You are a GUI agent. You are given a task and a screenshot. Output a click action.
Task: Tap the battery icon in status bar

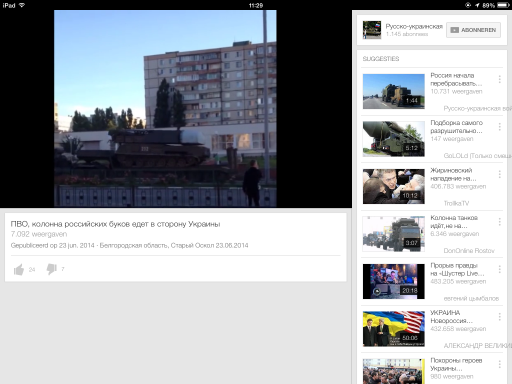pos(503,5)
